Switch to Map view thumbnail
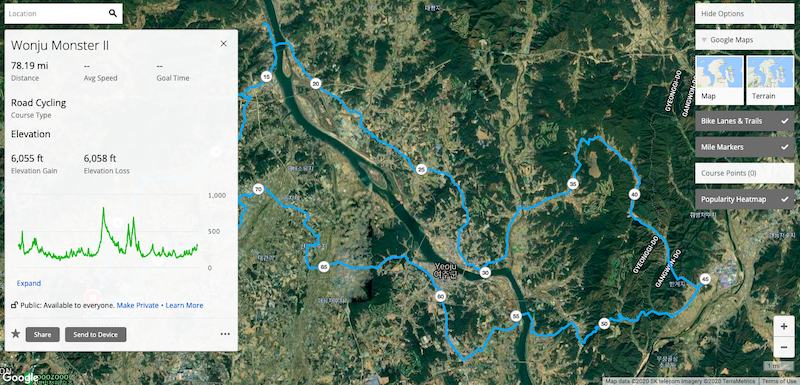The image size is (800, 385). [x=719, y=80]
